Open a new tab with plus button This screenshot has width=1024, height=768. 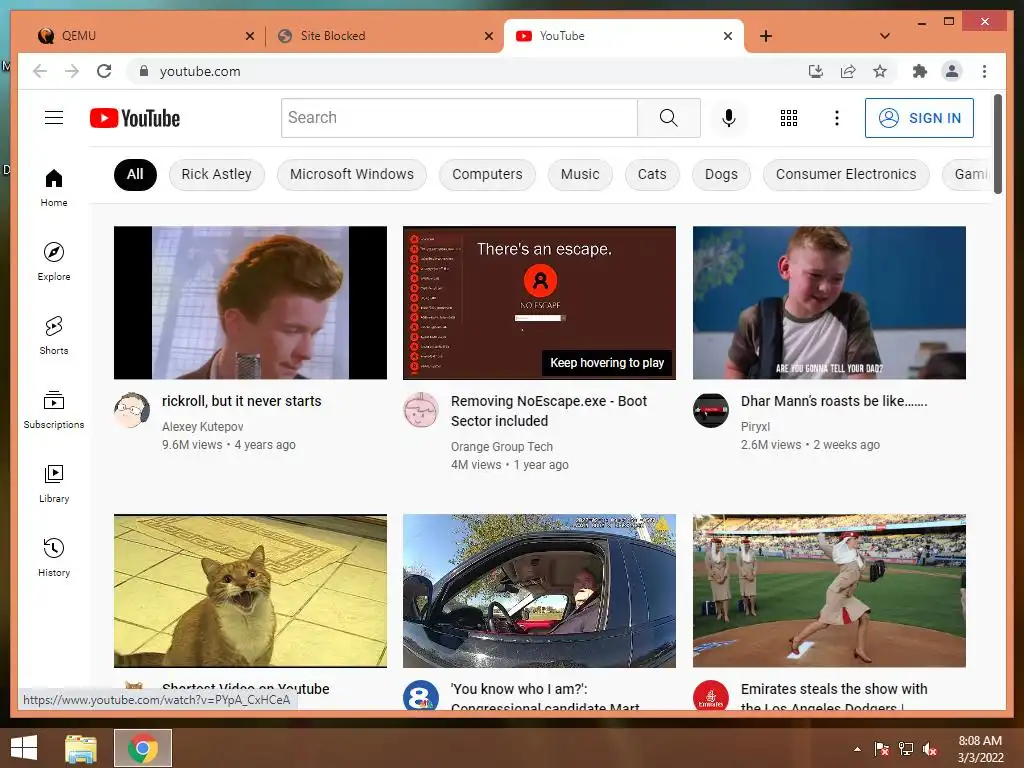(766, 36)
